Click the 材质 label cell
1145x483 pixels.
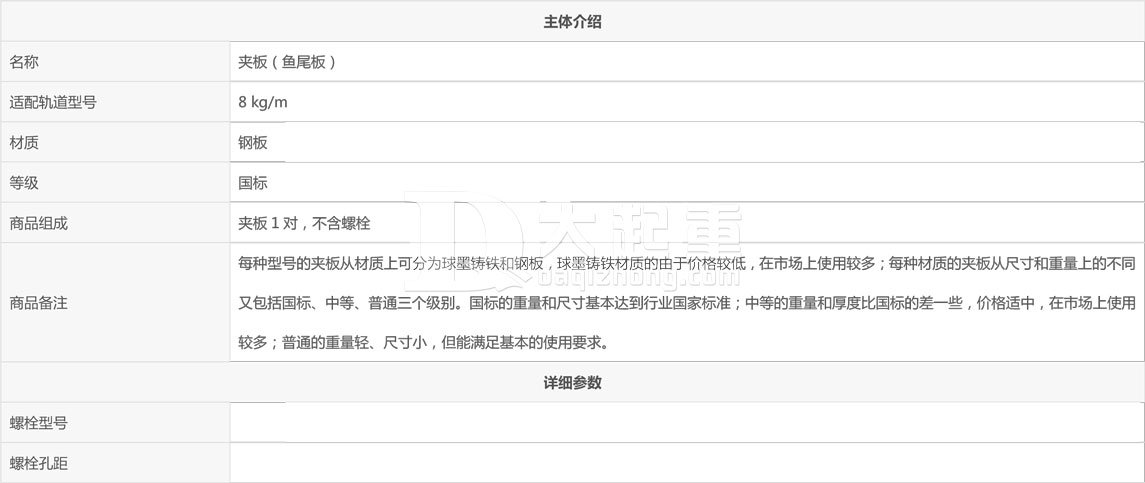[x=115, y=142]
